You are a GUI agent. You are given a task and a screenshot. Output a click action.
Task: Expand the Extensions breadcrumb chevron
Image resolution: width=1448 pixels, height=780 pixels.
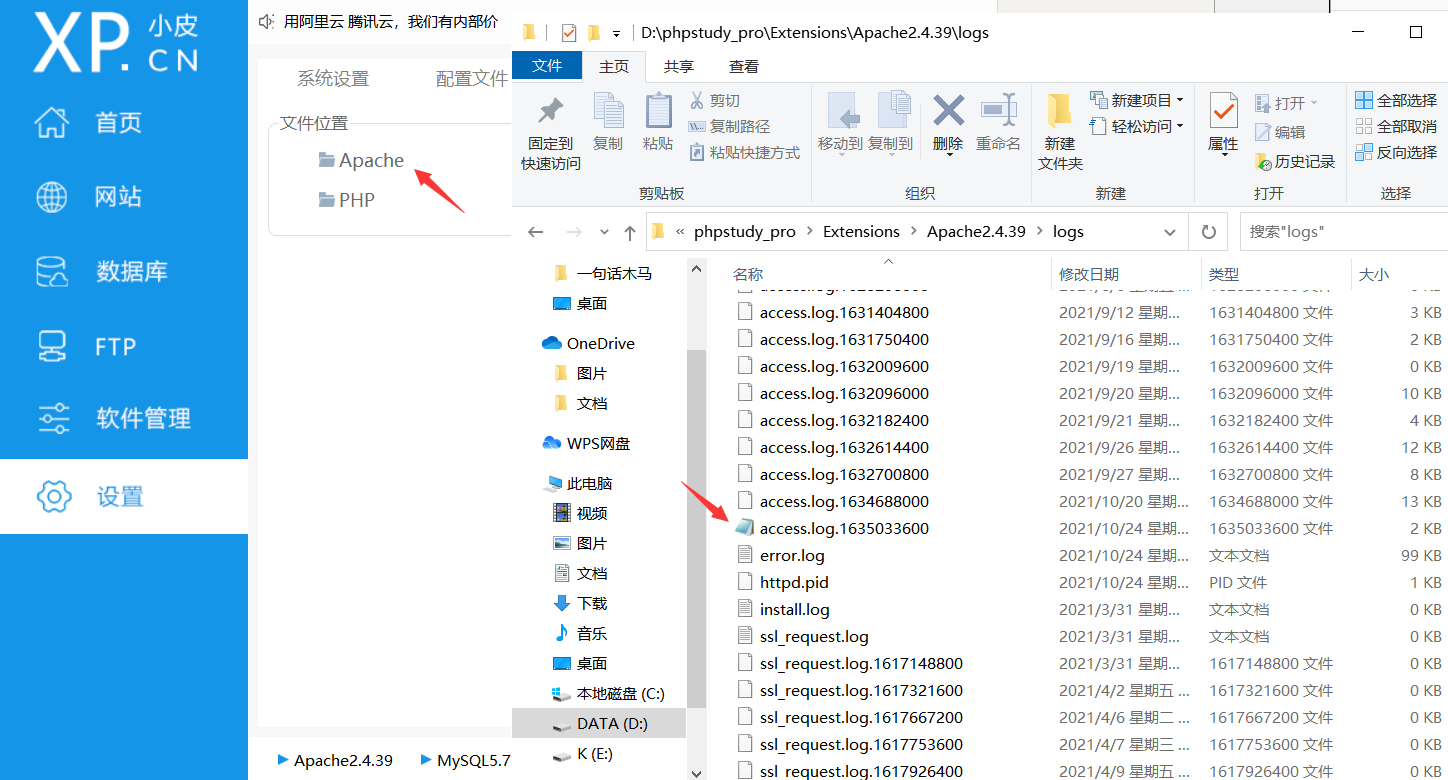click(913, 232)
